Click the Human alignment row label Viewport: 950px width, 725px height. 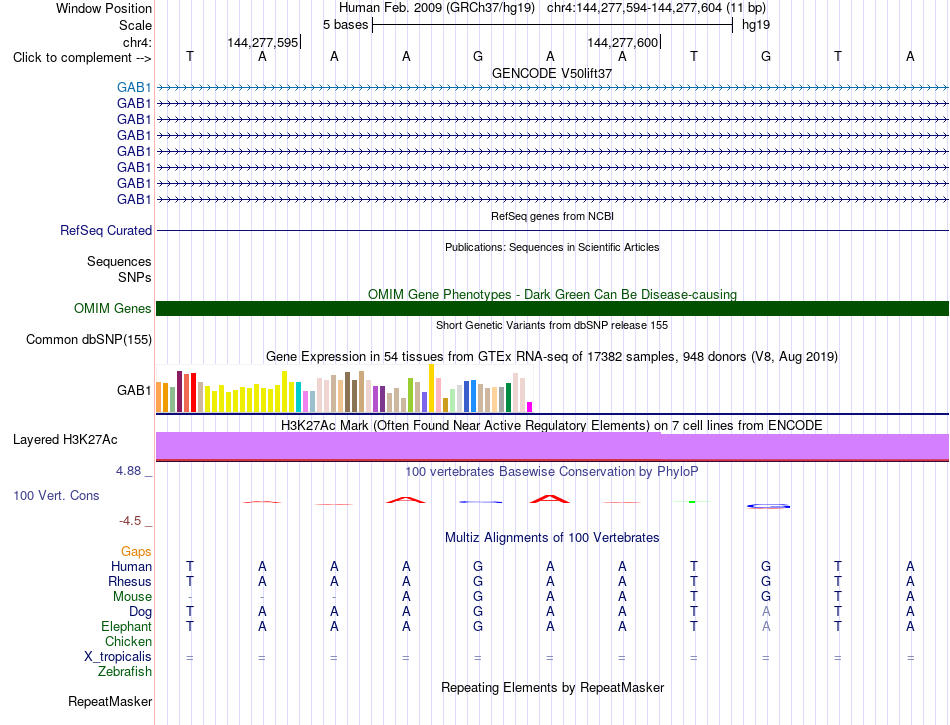[131, 566]
